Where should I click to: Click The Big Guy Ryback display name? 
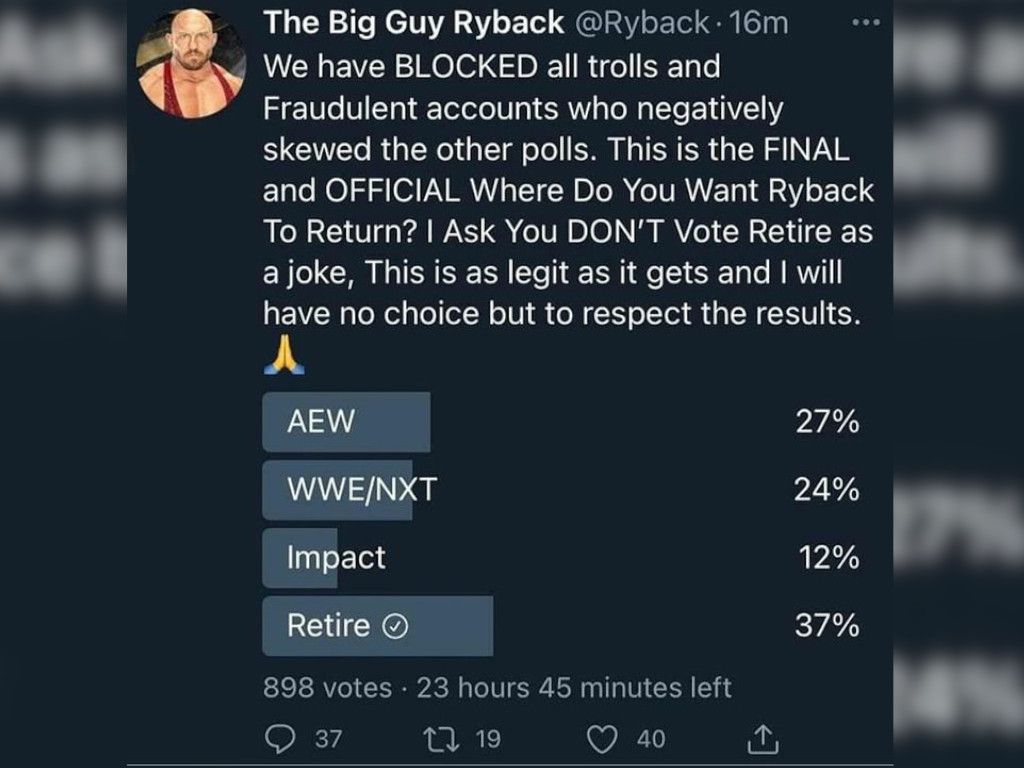[412, 24]
